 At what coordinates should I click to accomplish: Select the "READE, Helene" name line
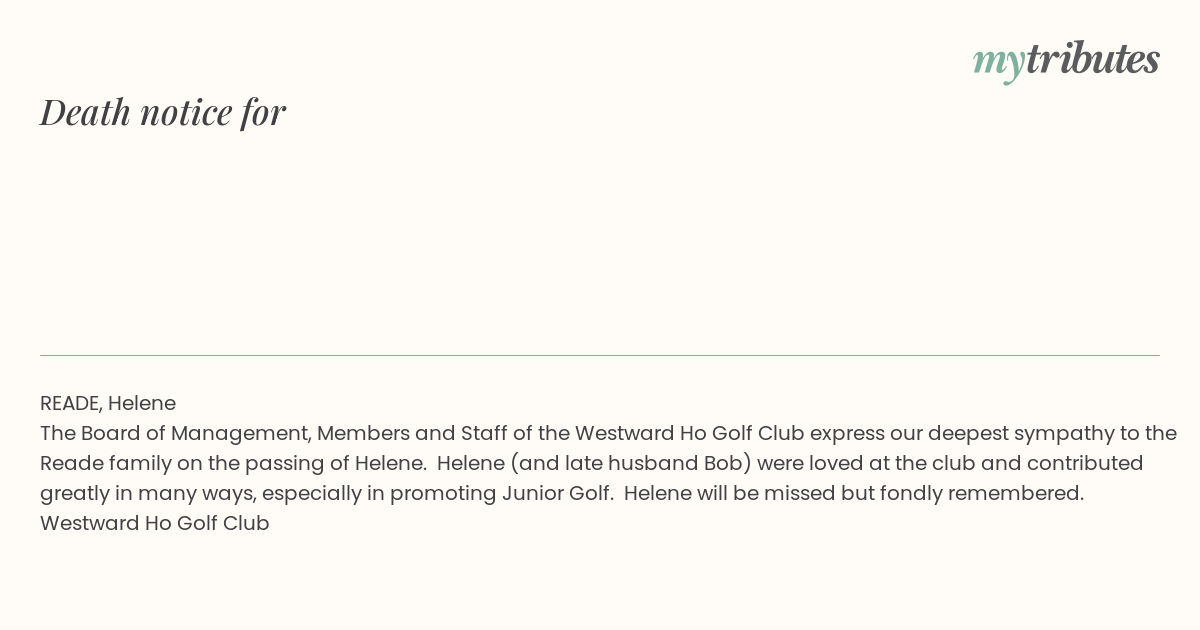[108, 403]
